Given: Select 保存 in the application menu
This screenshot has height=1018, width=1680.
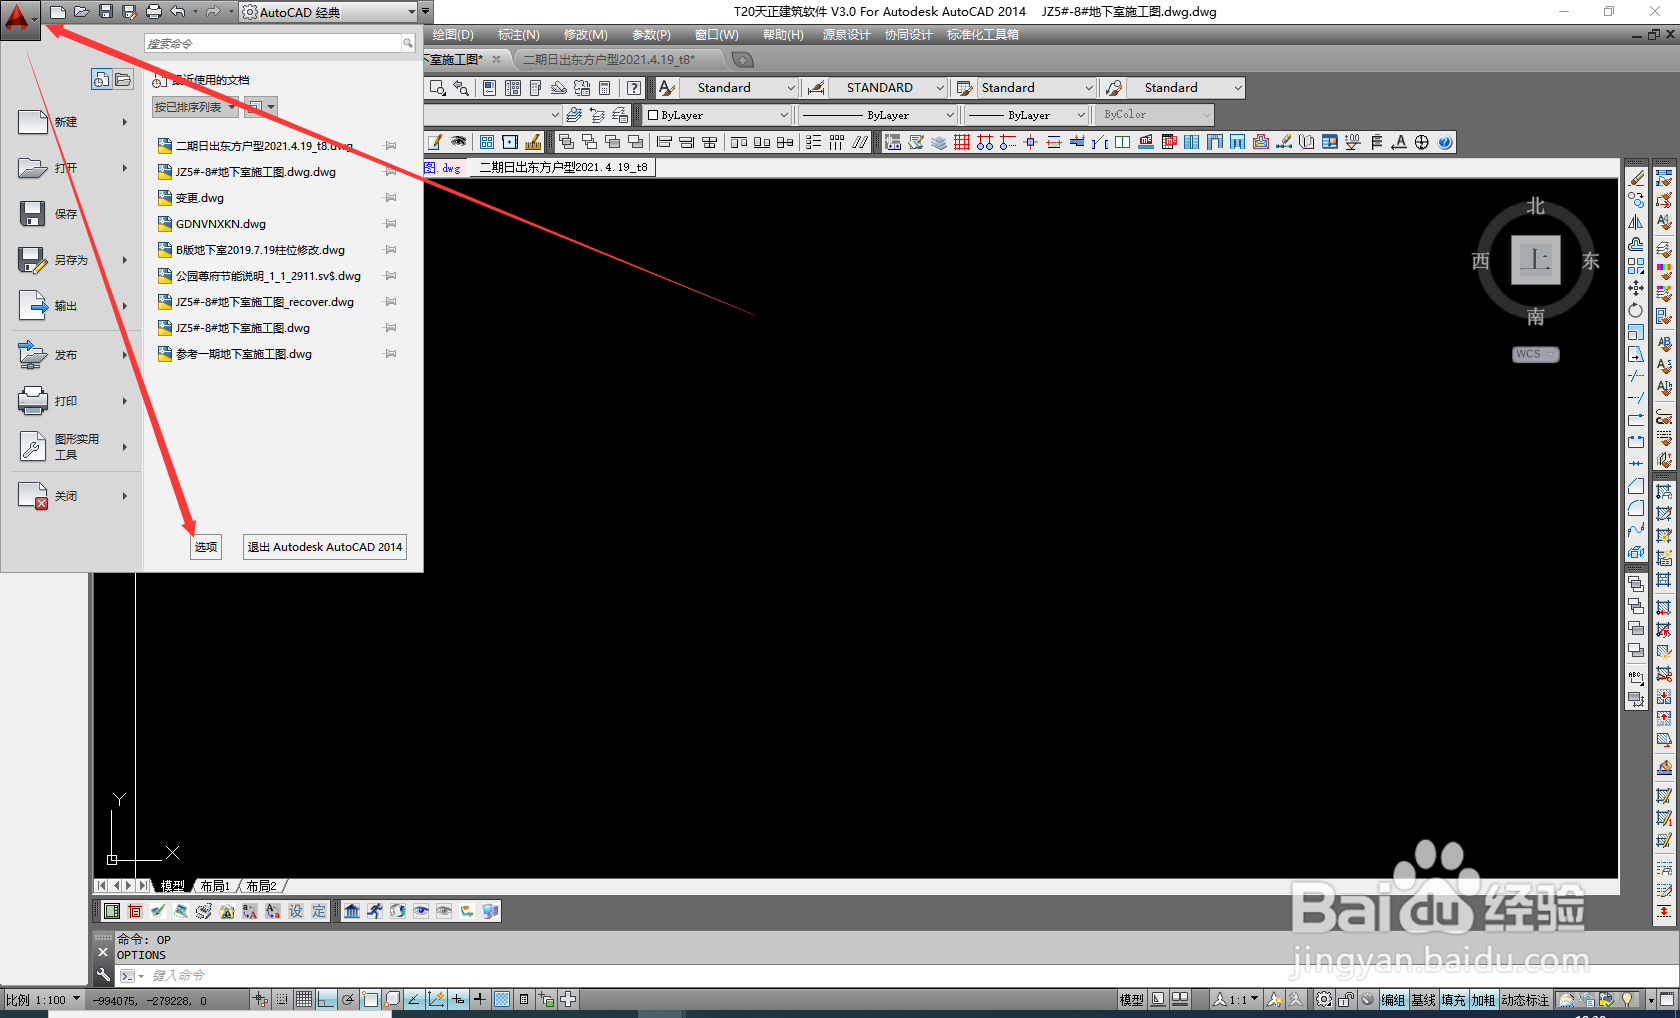Looking at the screenshot, I should [x=65, y=214].
